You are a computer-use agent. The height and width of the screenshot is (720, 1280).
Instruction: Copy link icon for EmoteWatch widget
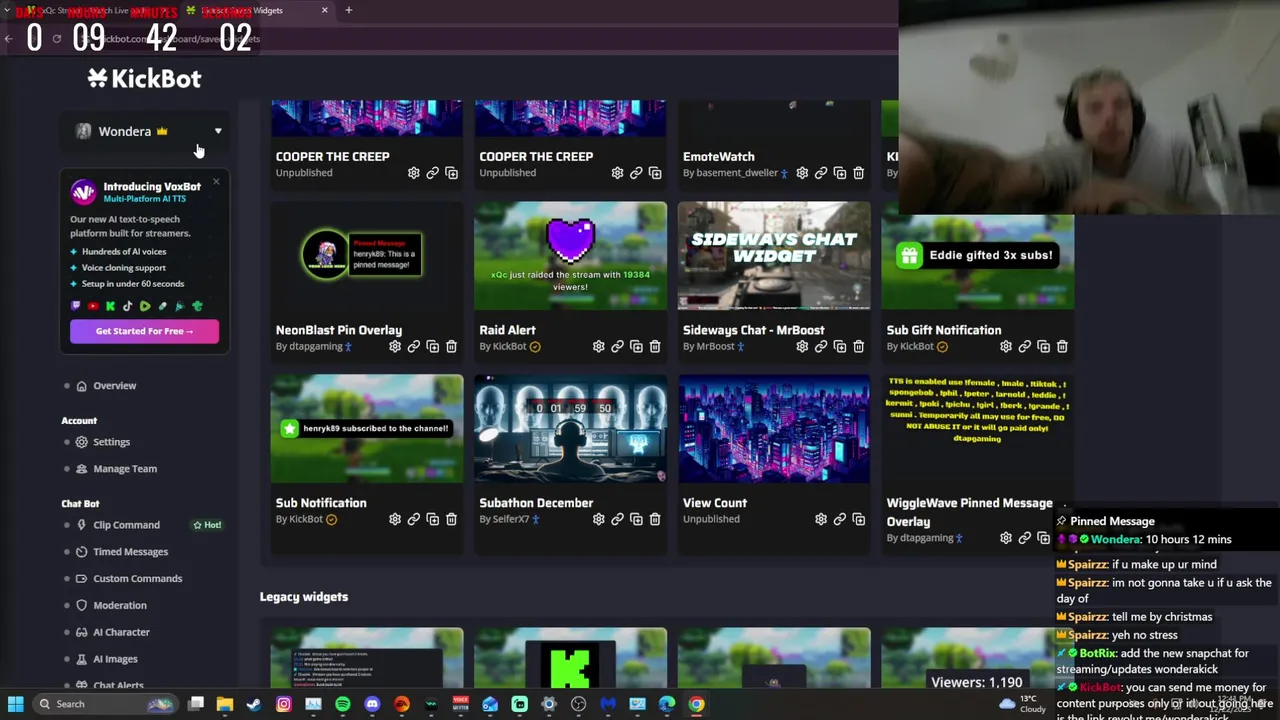click(821, 173)
